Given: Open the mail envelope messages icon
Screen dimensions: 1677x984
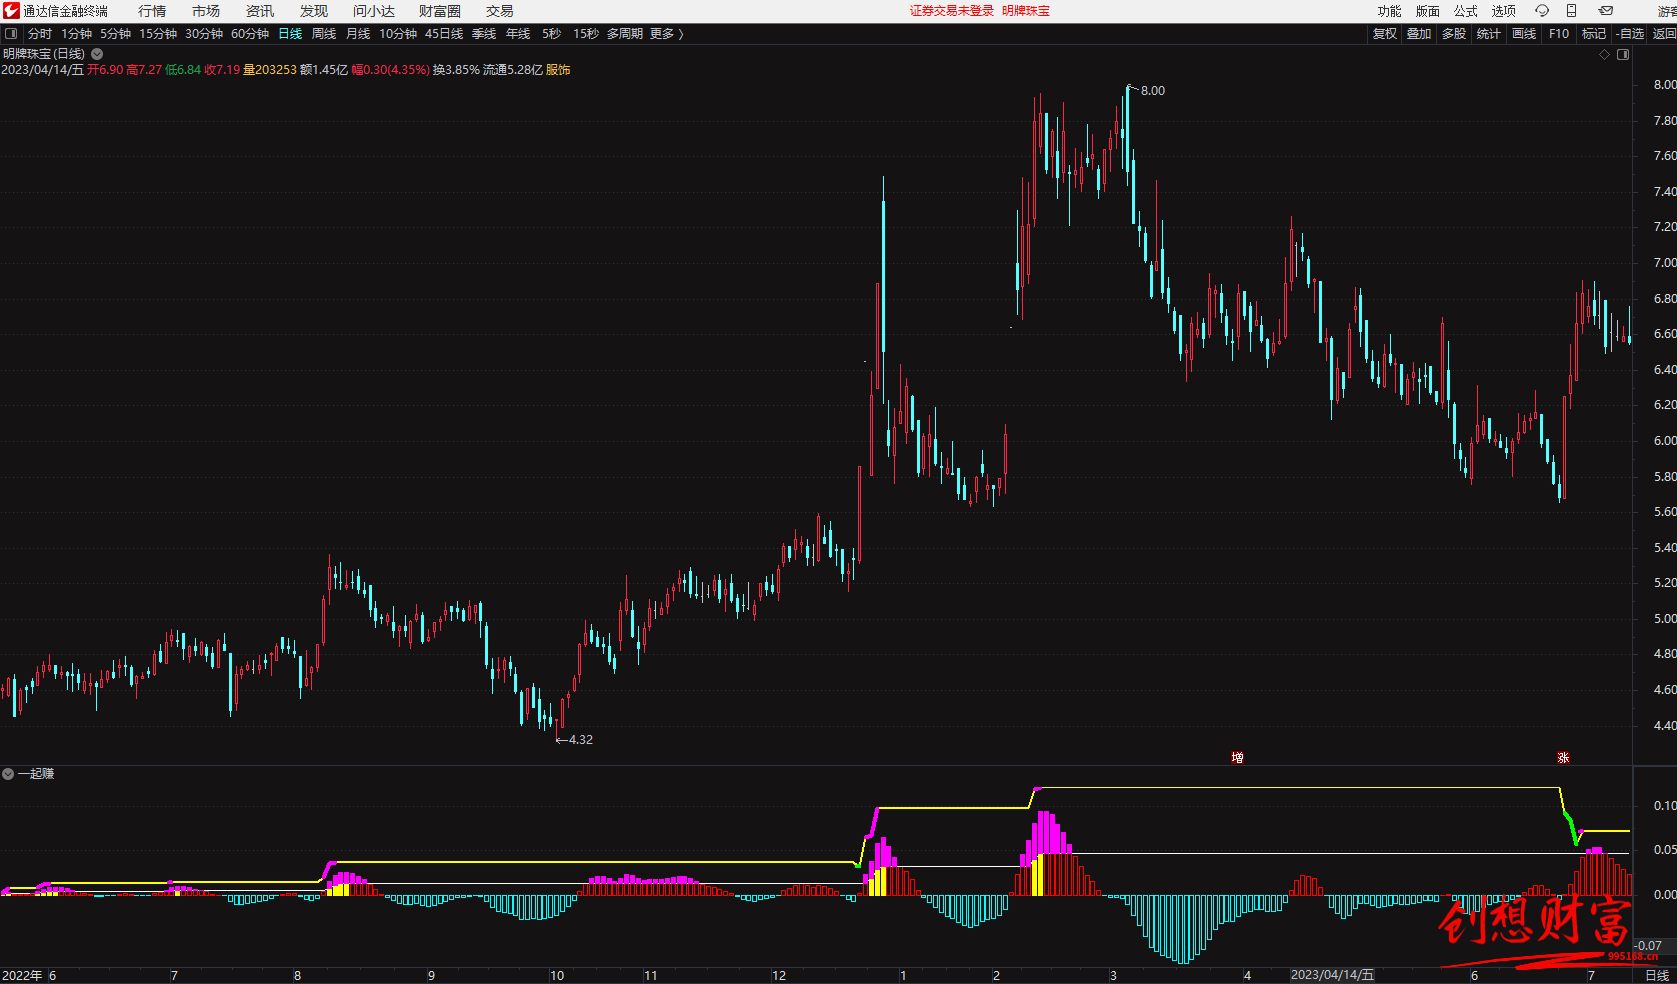Looking at the screenshot, I should [1606, 11].
